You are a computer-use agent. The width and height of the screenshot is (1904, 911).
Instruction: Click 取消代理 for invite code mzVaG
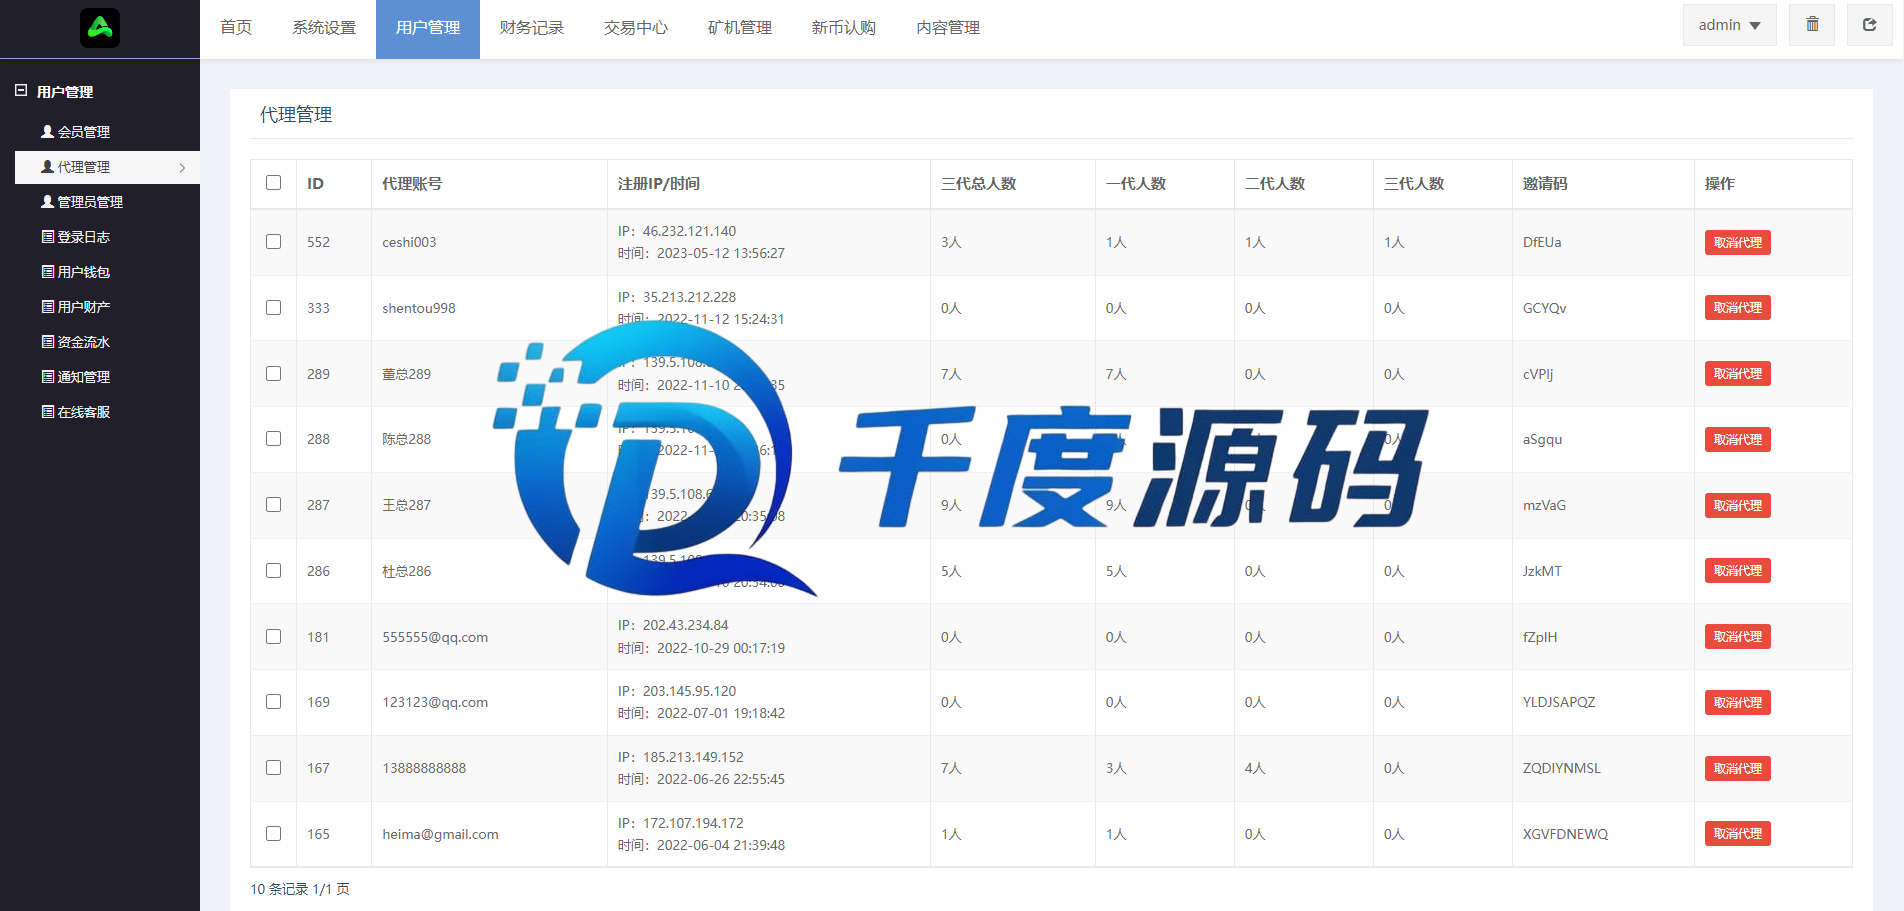[1738, 506]
